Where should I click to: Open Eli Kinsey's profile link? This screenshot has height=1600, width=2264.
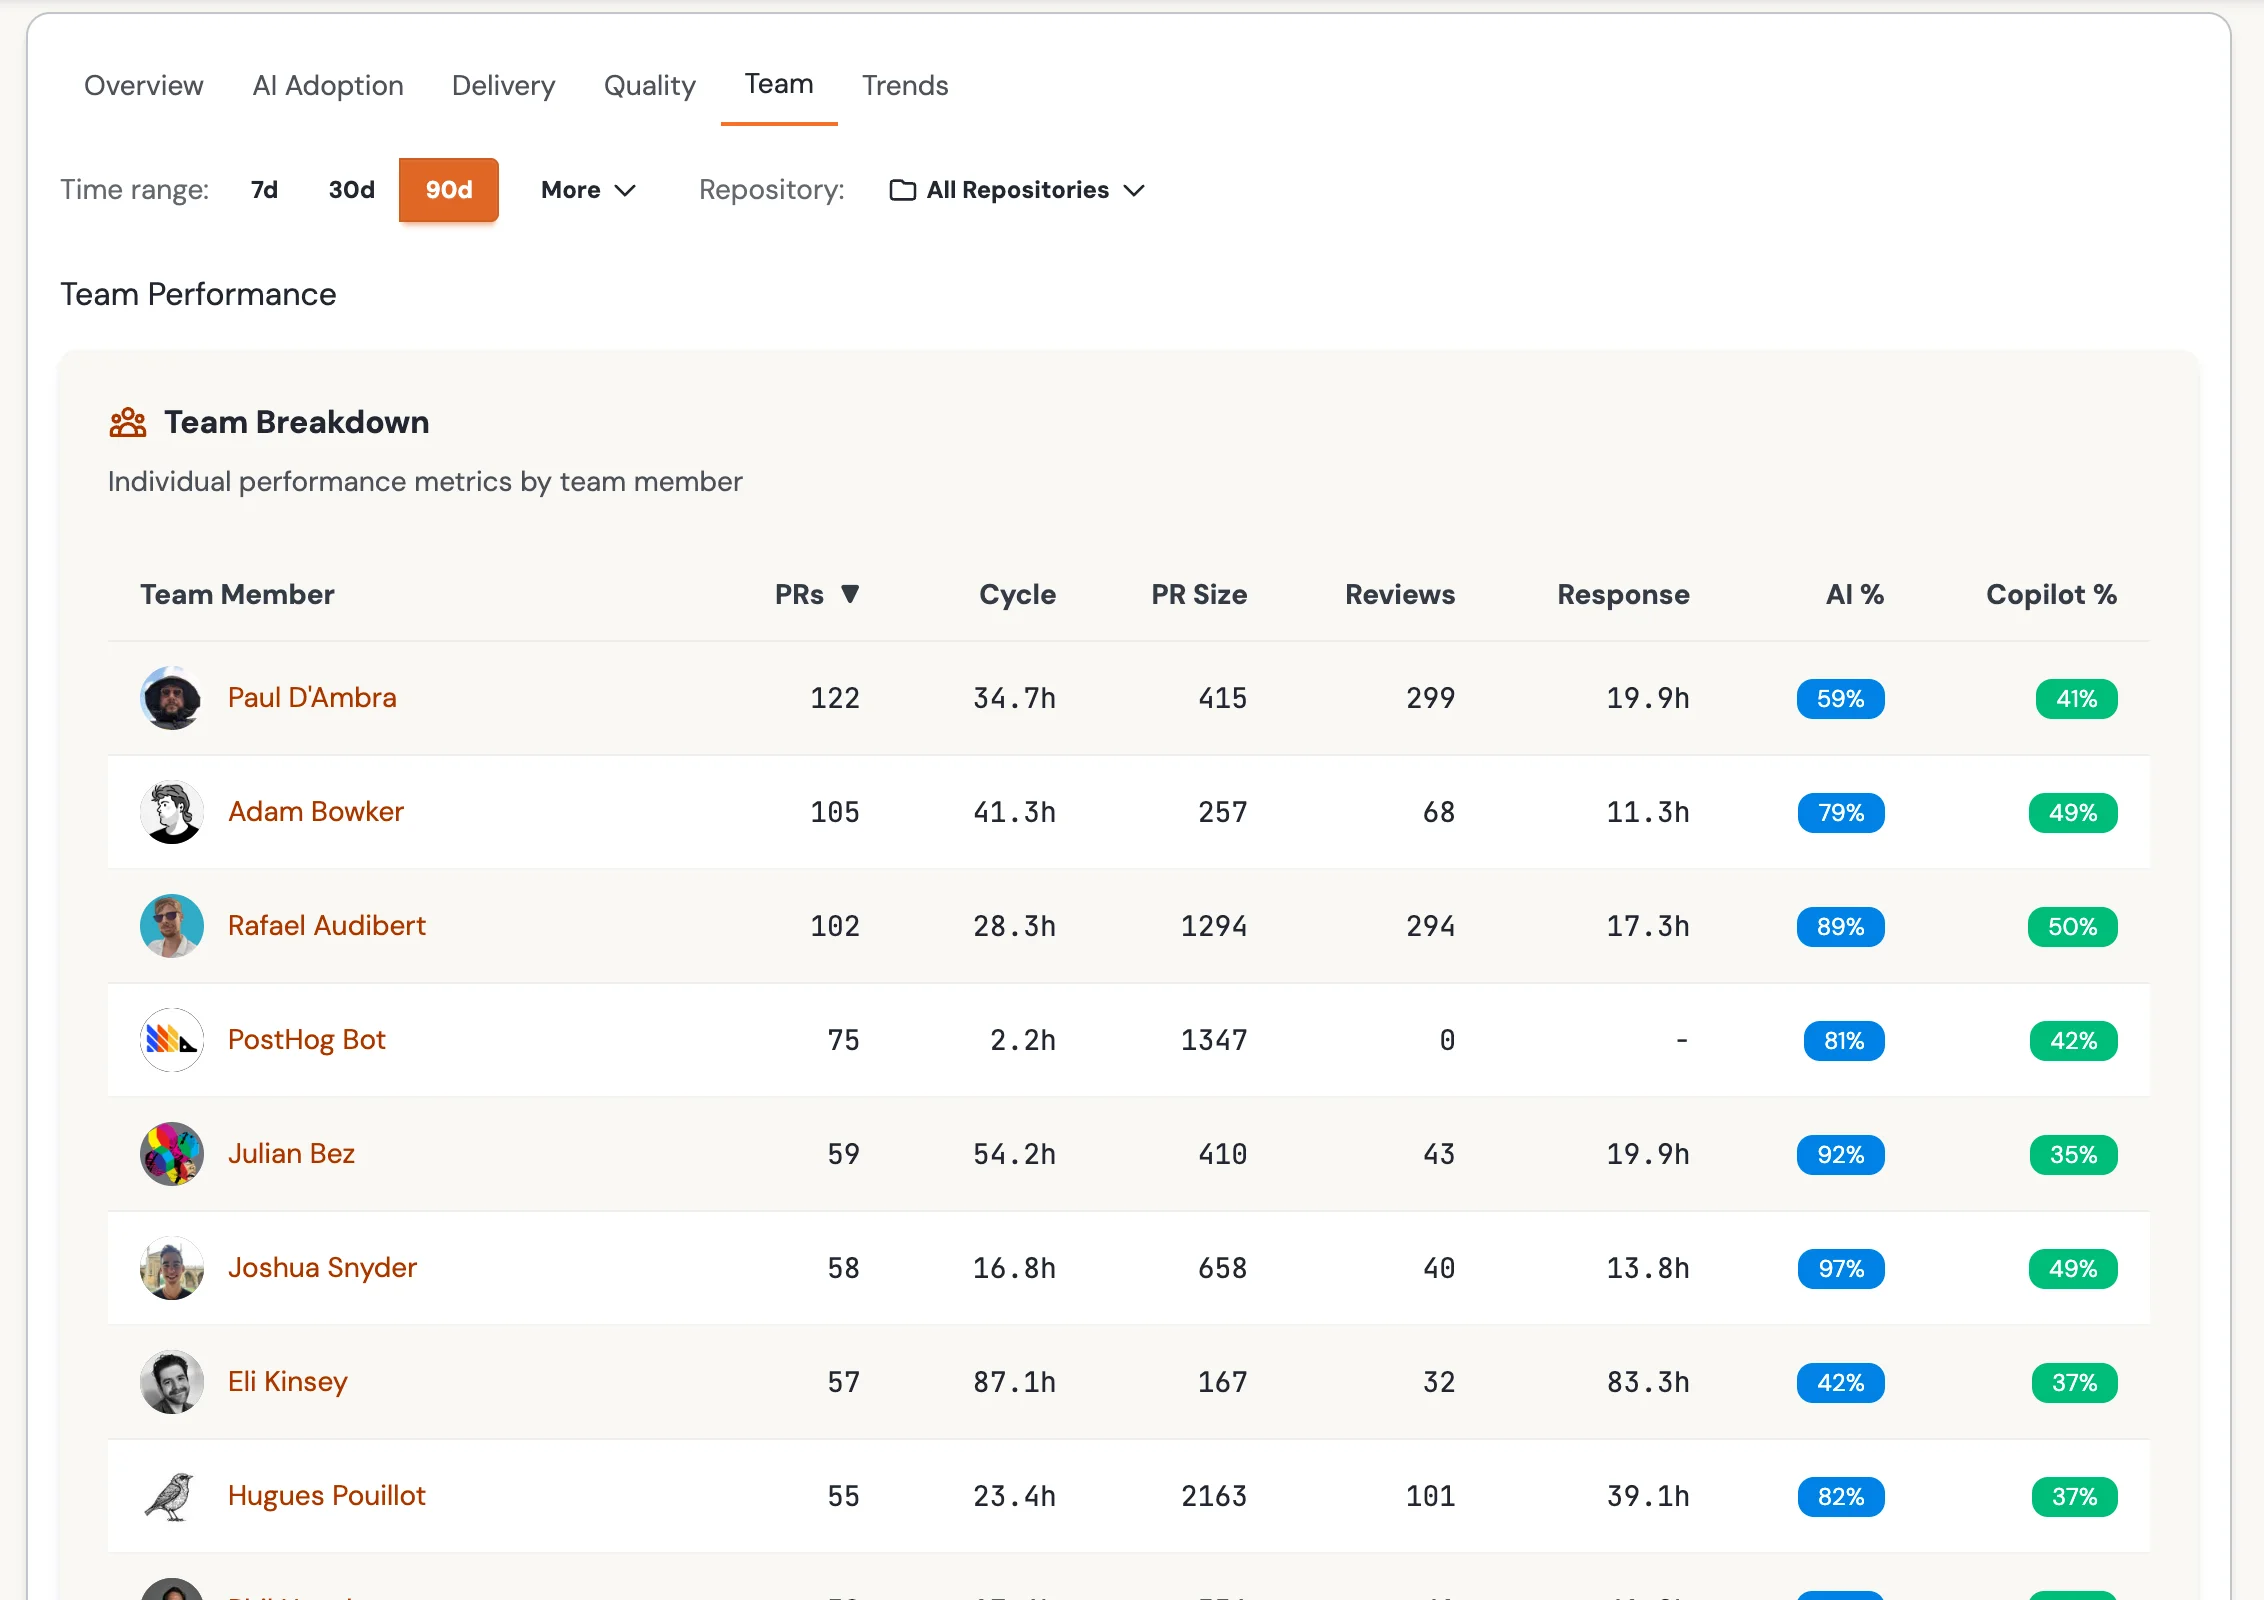coord(288,1382)
